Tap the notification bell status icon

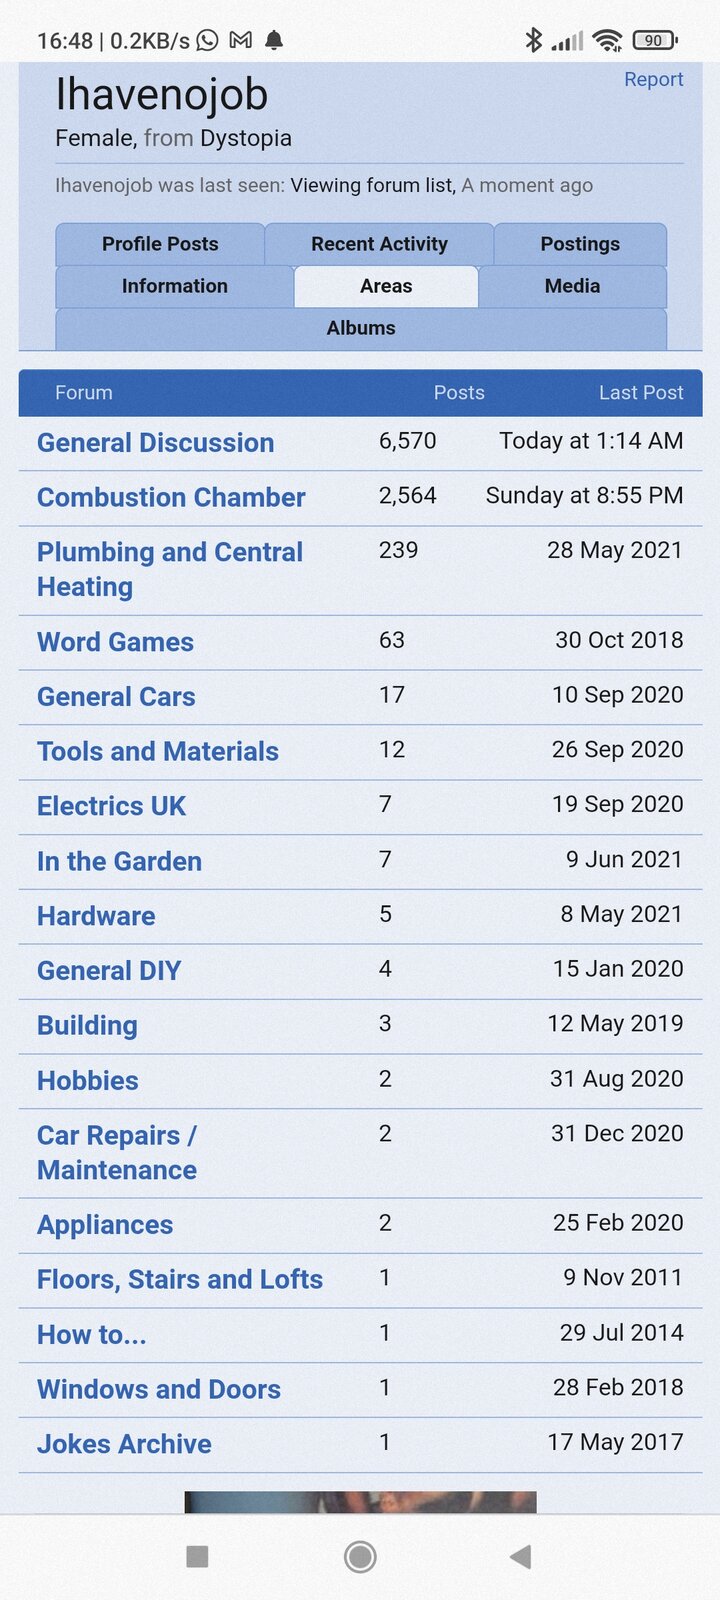click(274, 40)
